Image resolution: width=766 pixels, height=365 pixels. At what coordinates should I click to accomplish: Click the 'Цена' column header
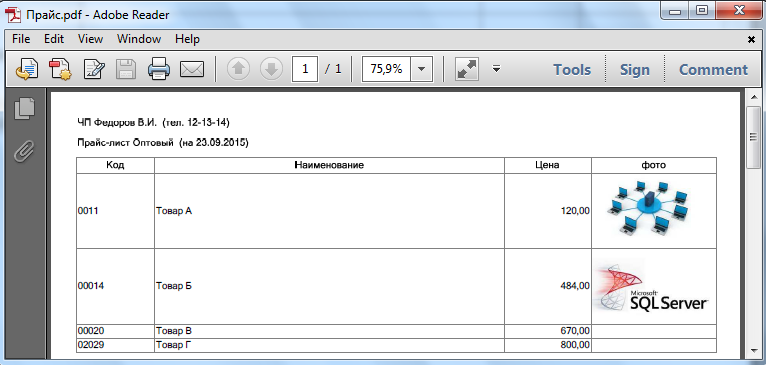[548, 165]
